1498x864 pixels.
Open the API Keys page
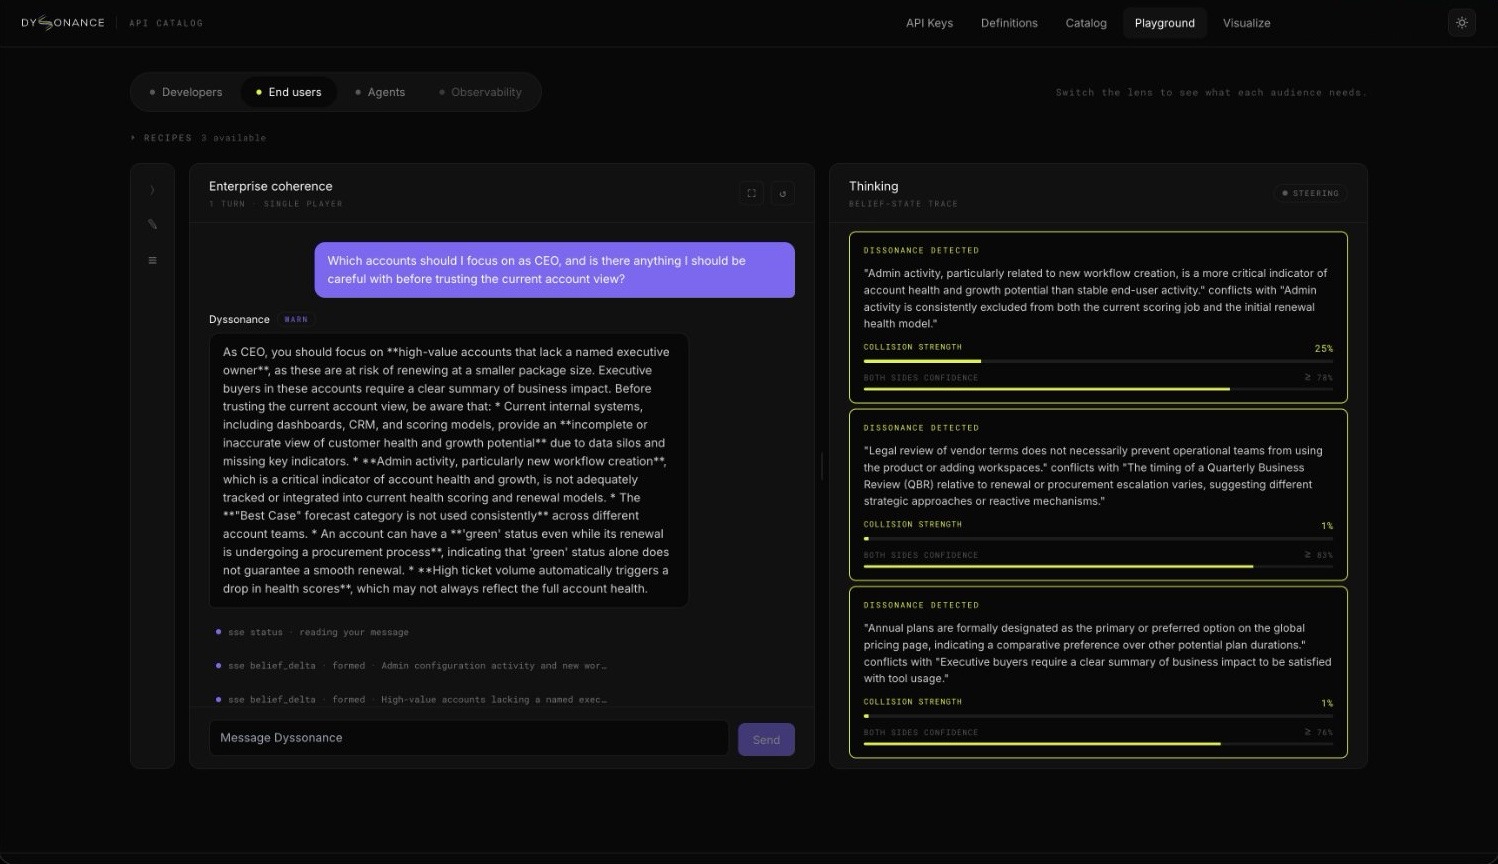(929, 23)
